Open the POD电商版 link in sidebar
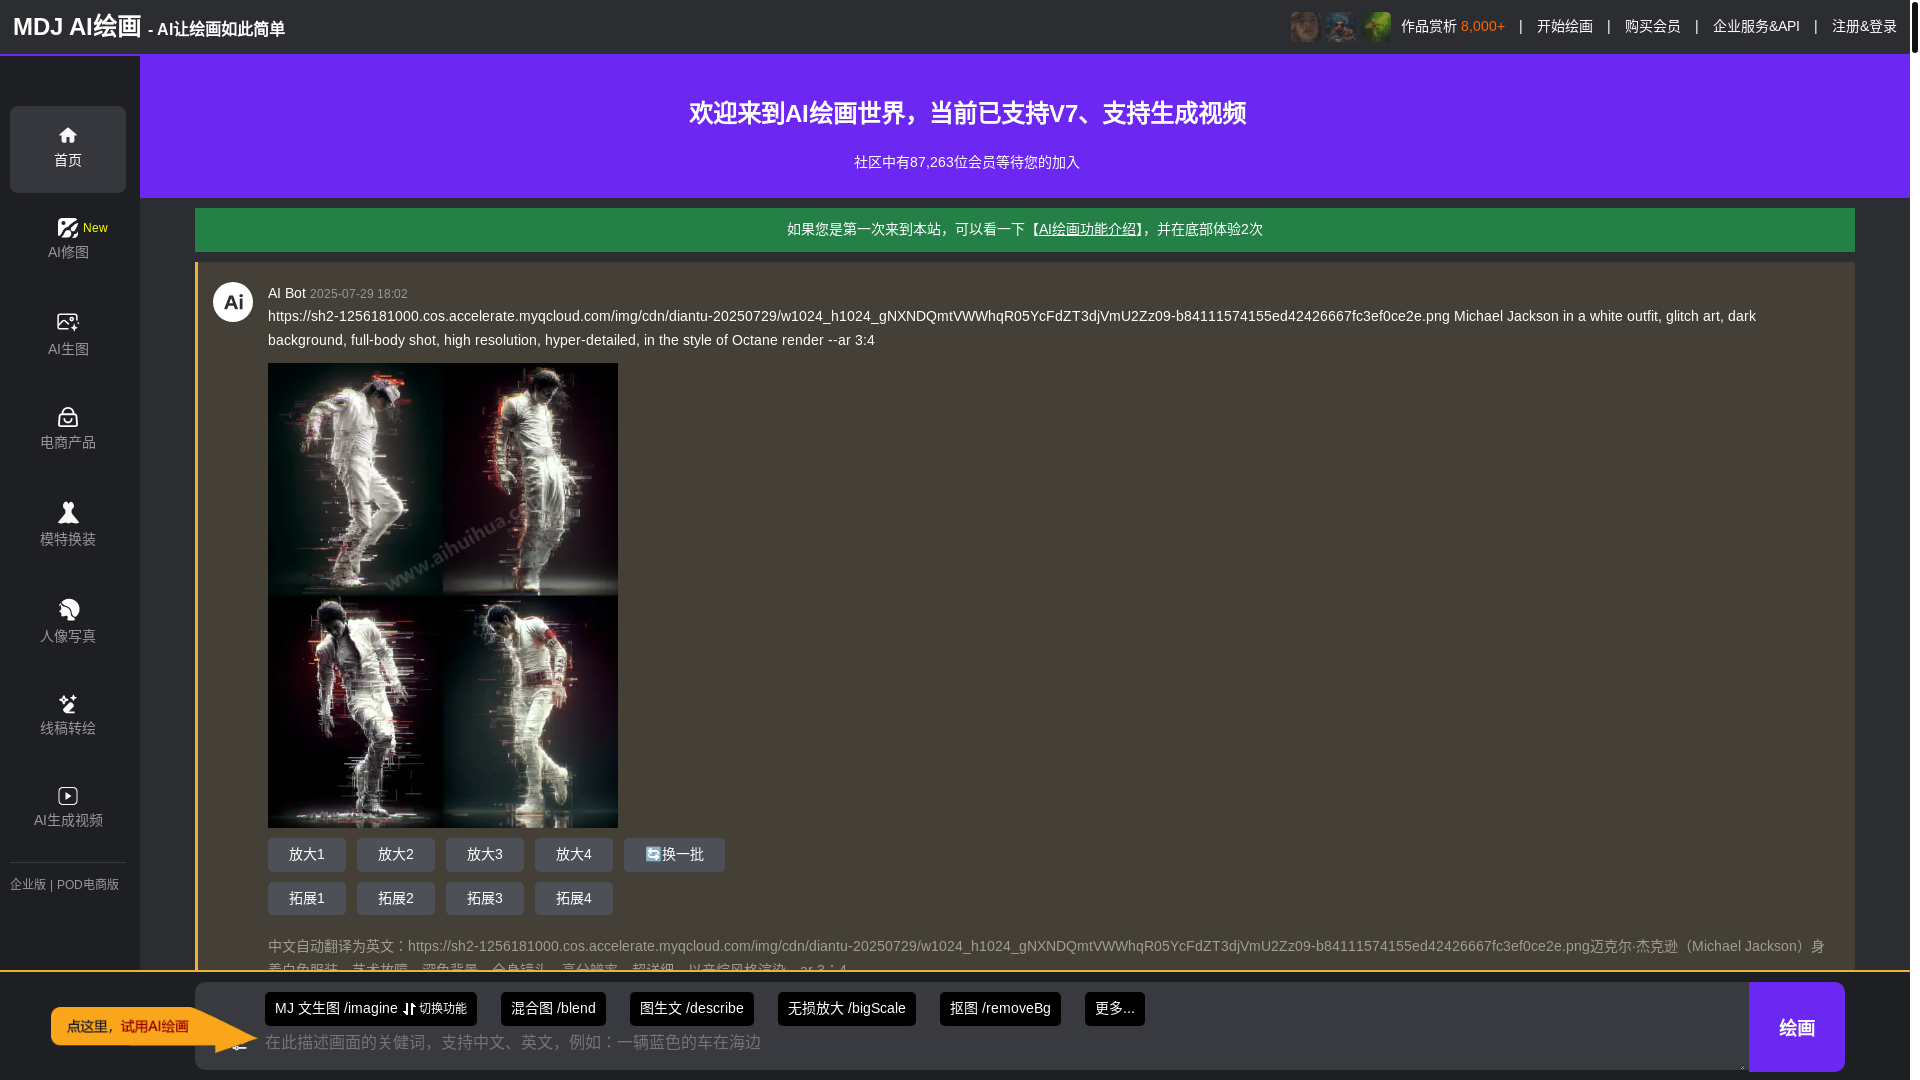 pyautogui.click(x=88, y=885)
